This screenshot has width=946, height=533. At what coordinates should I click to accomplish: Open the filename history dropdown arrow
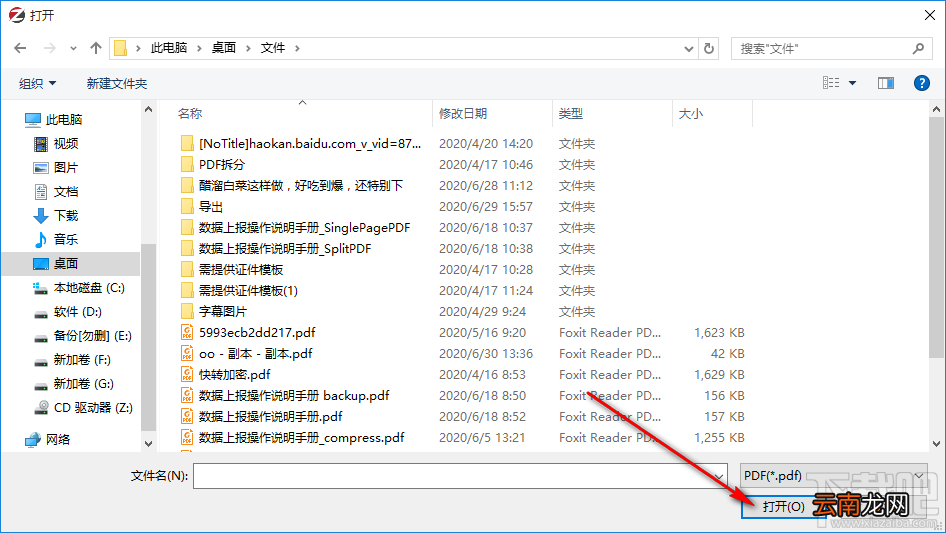[x=719, y=476]
